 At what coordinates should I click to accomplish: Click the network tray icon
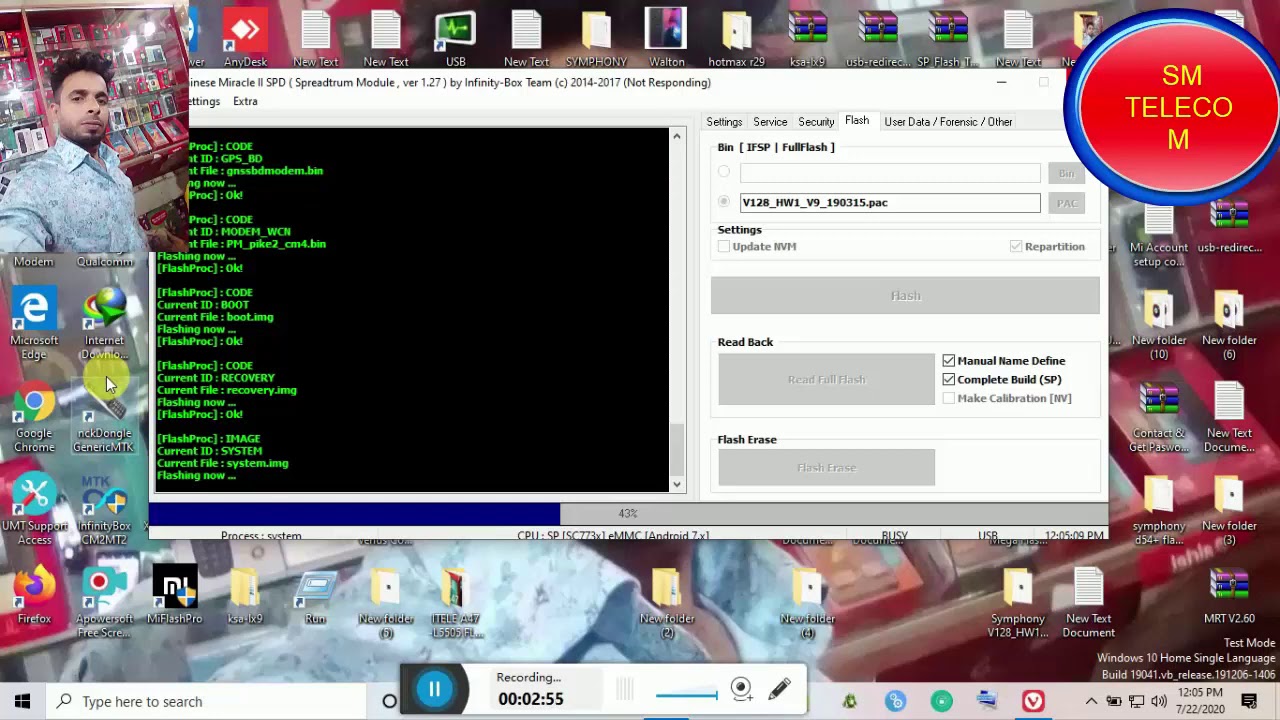pyautogui.click(x=1138, y=702)
